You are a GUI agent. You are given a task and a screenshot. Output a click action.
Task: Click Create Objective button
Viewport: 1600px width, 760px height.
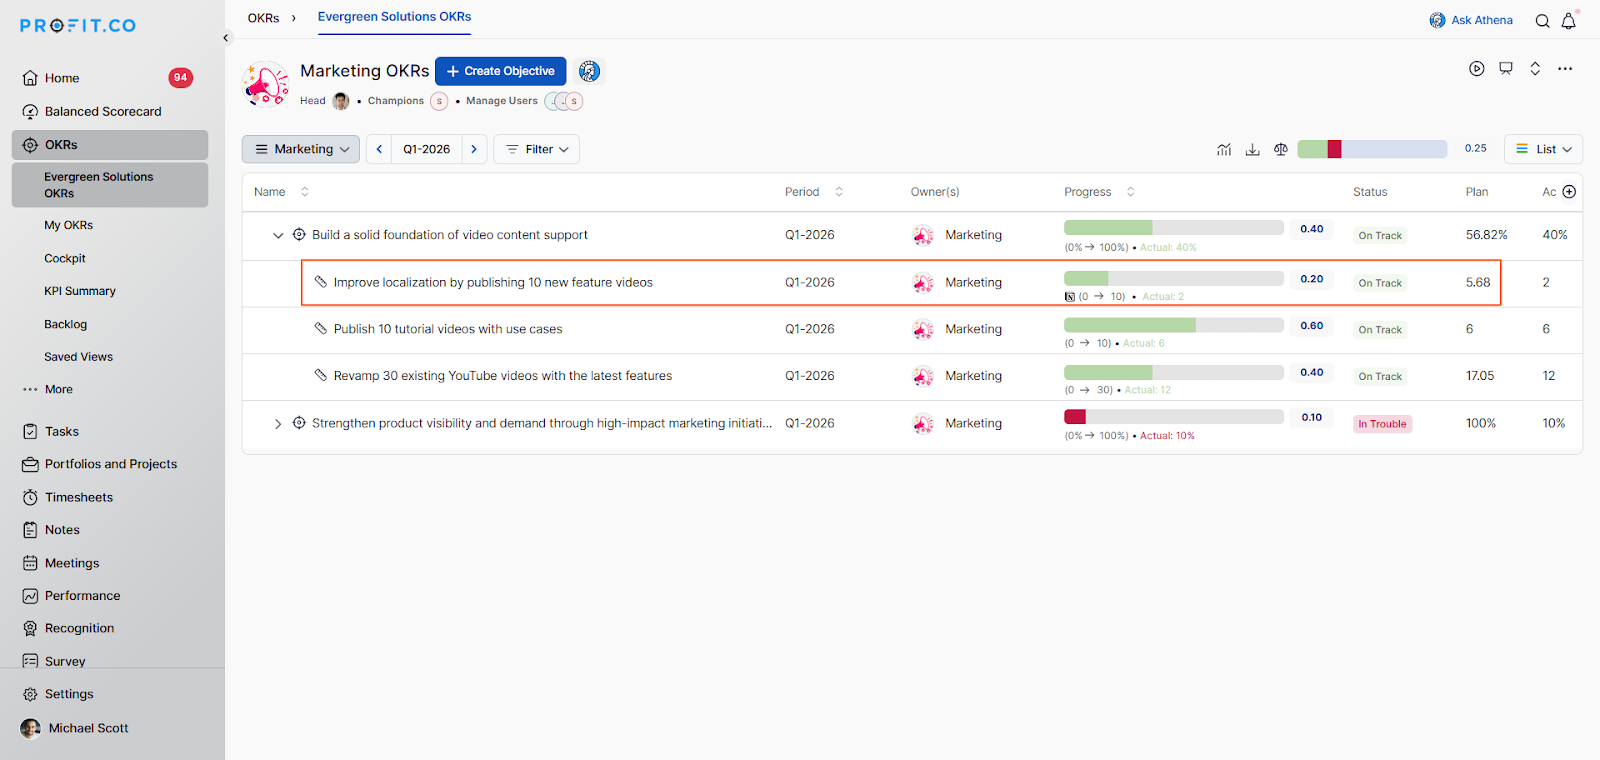pyautogui.click(x=500, y=71)
